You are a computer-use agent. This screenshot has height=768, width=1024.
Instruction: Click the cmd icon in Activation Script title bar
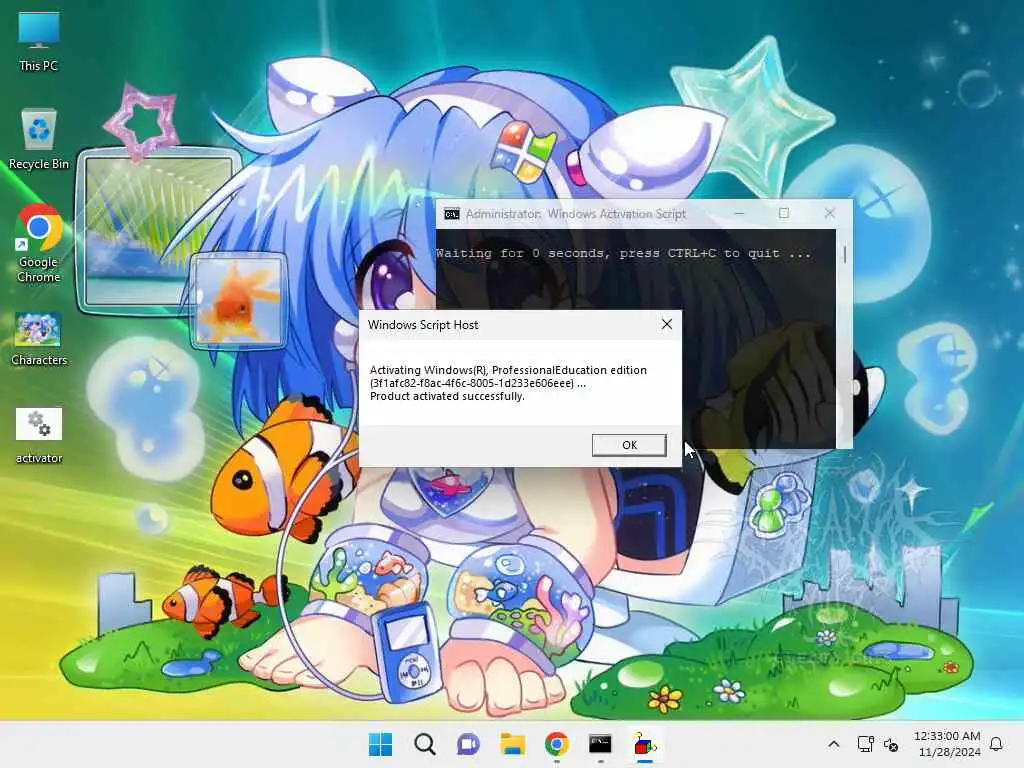pos(451,214)
